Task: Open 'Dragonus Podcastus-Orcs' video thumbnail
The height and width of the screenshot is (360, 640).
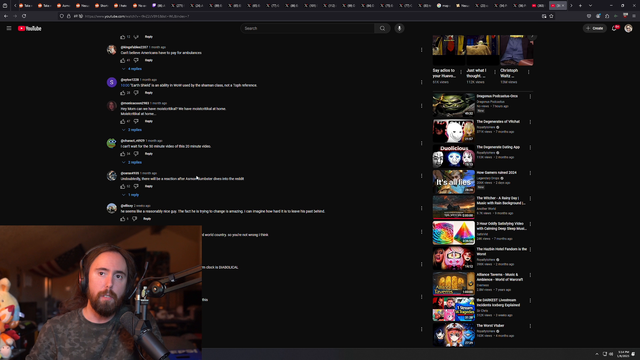Action: click(x=453, y=104)
